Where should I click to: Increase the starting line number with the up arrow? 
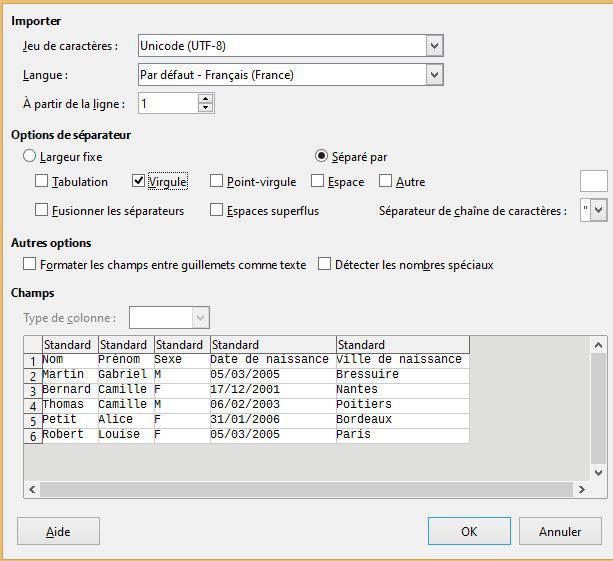[205, 99]
